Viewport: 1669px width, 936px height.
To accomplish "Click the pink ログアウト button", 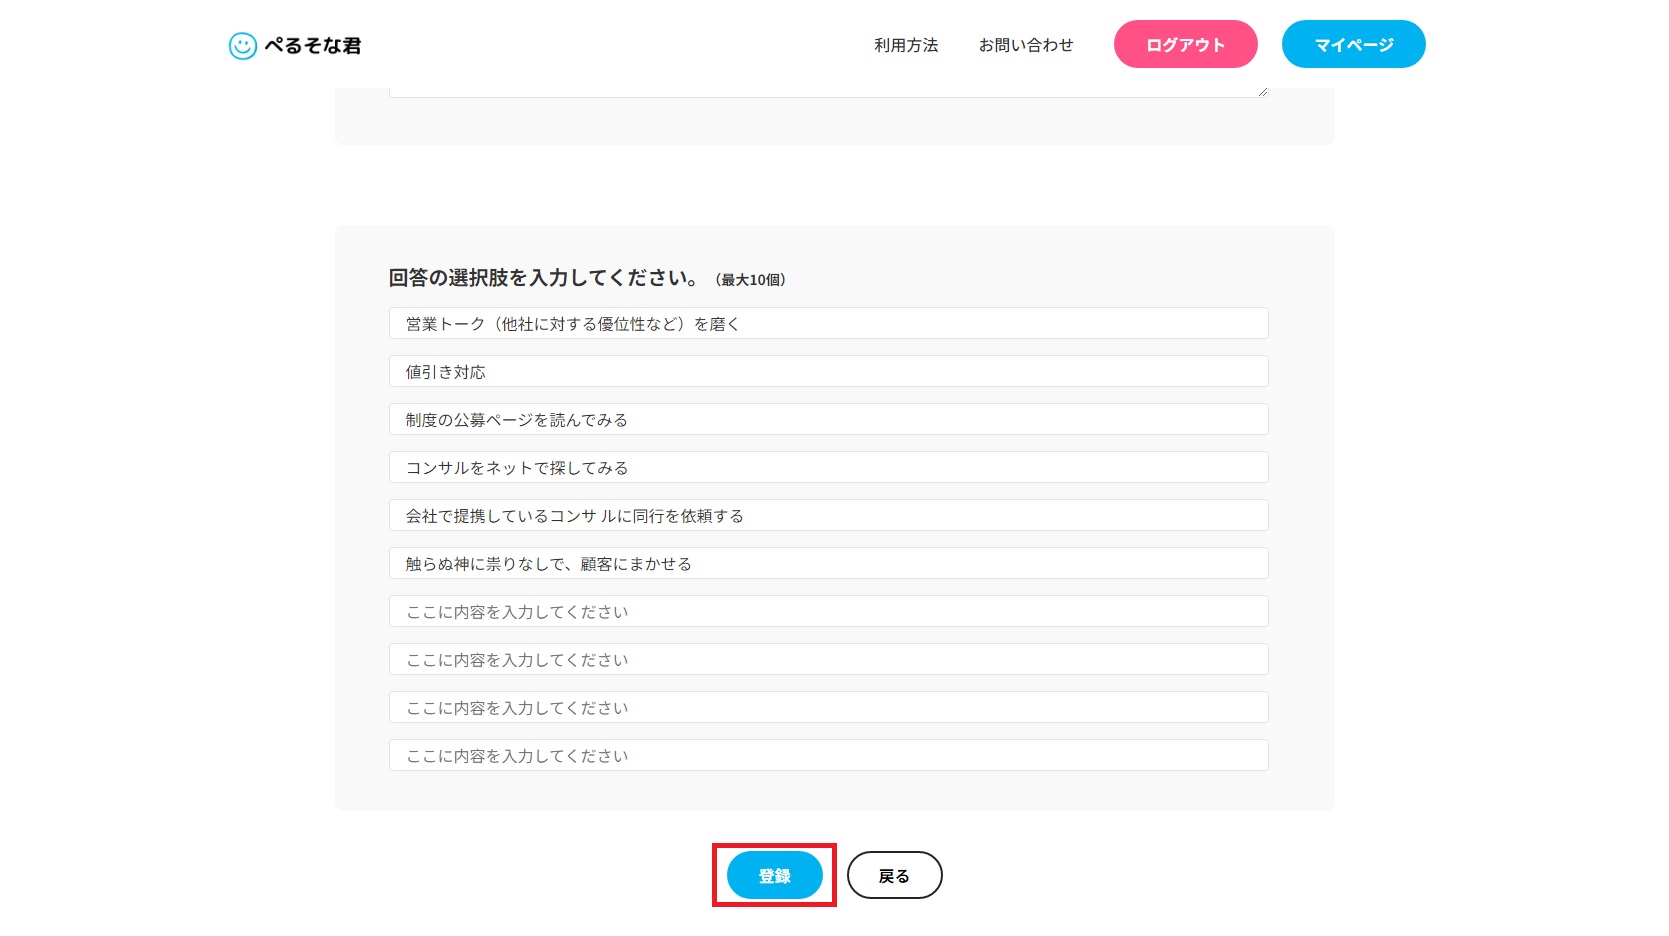I will point(1186,44).
